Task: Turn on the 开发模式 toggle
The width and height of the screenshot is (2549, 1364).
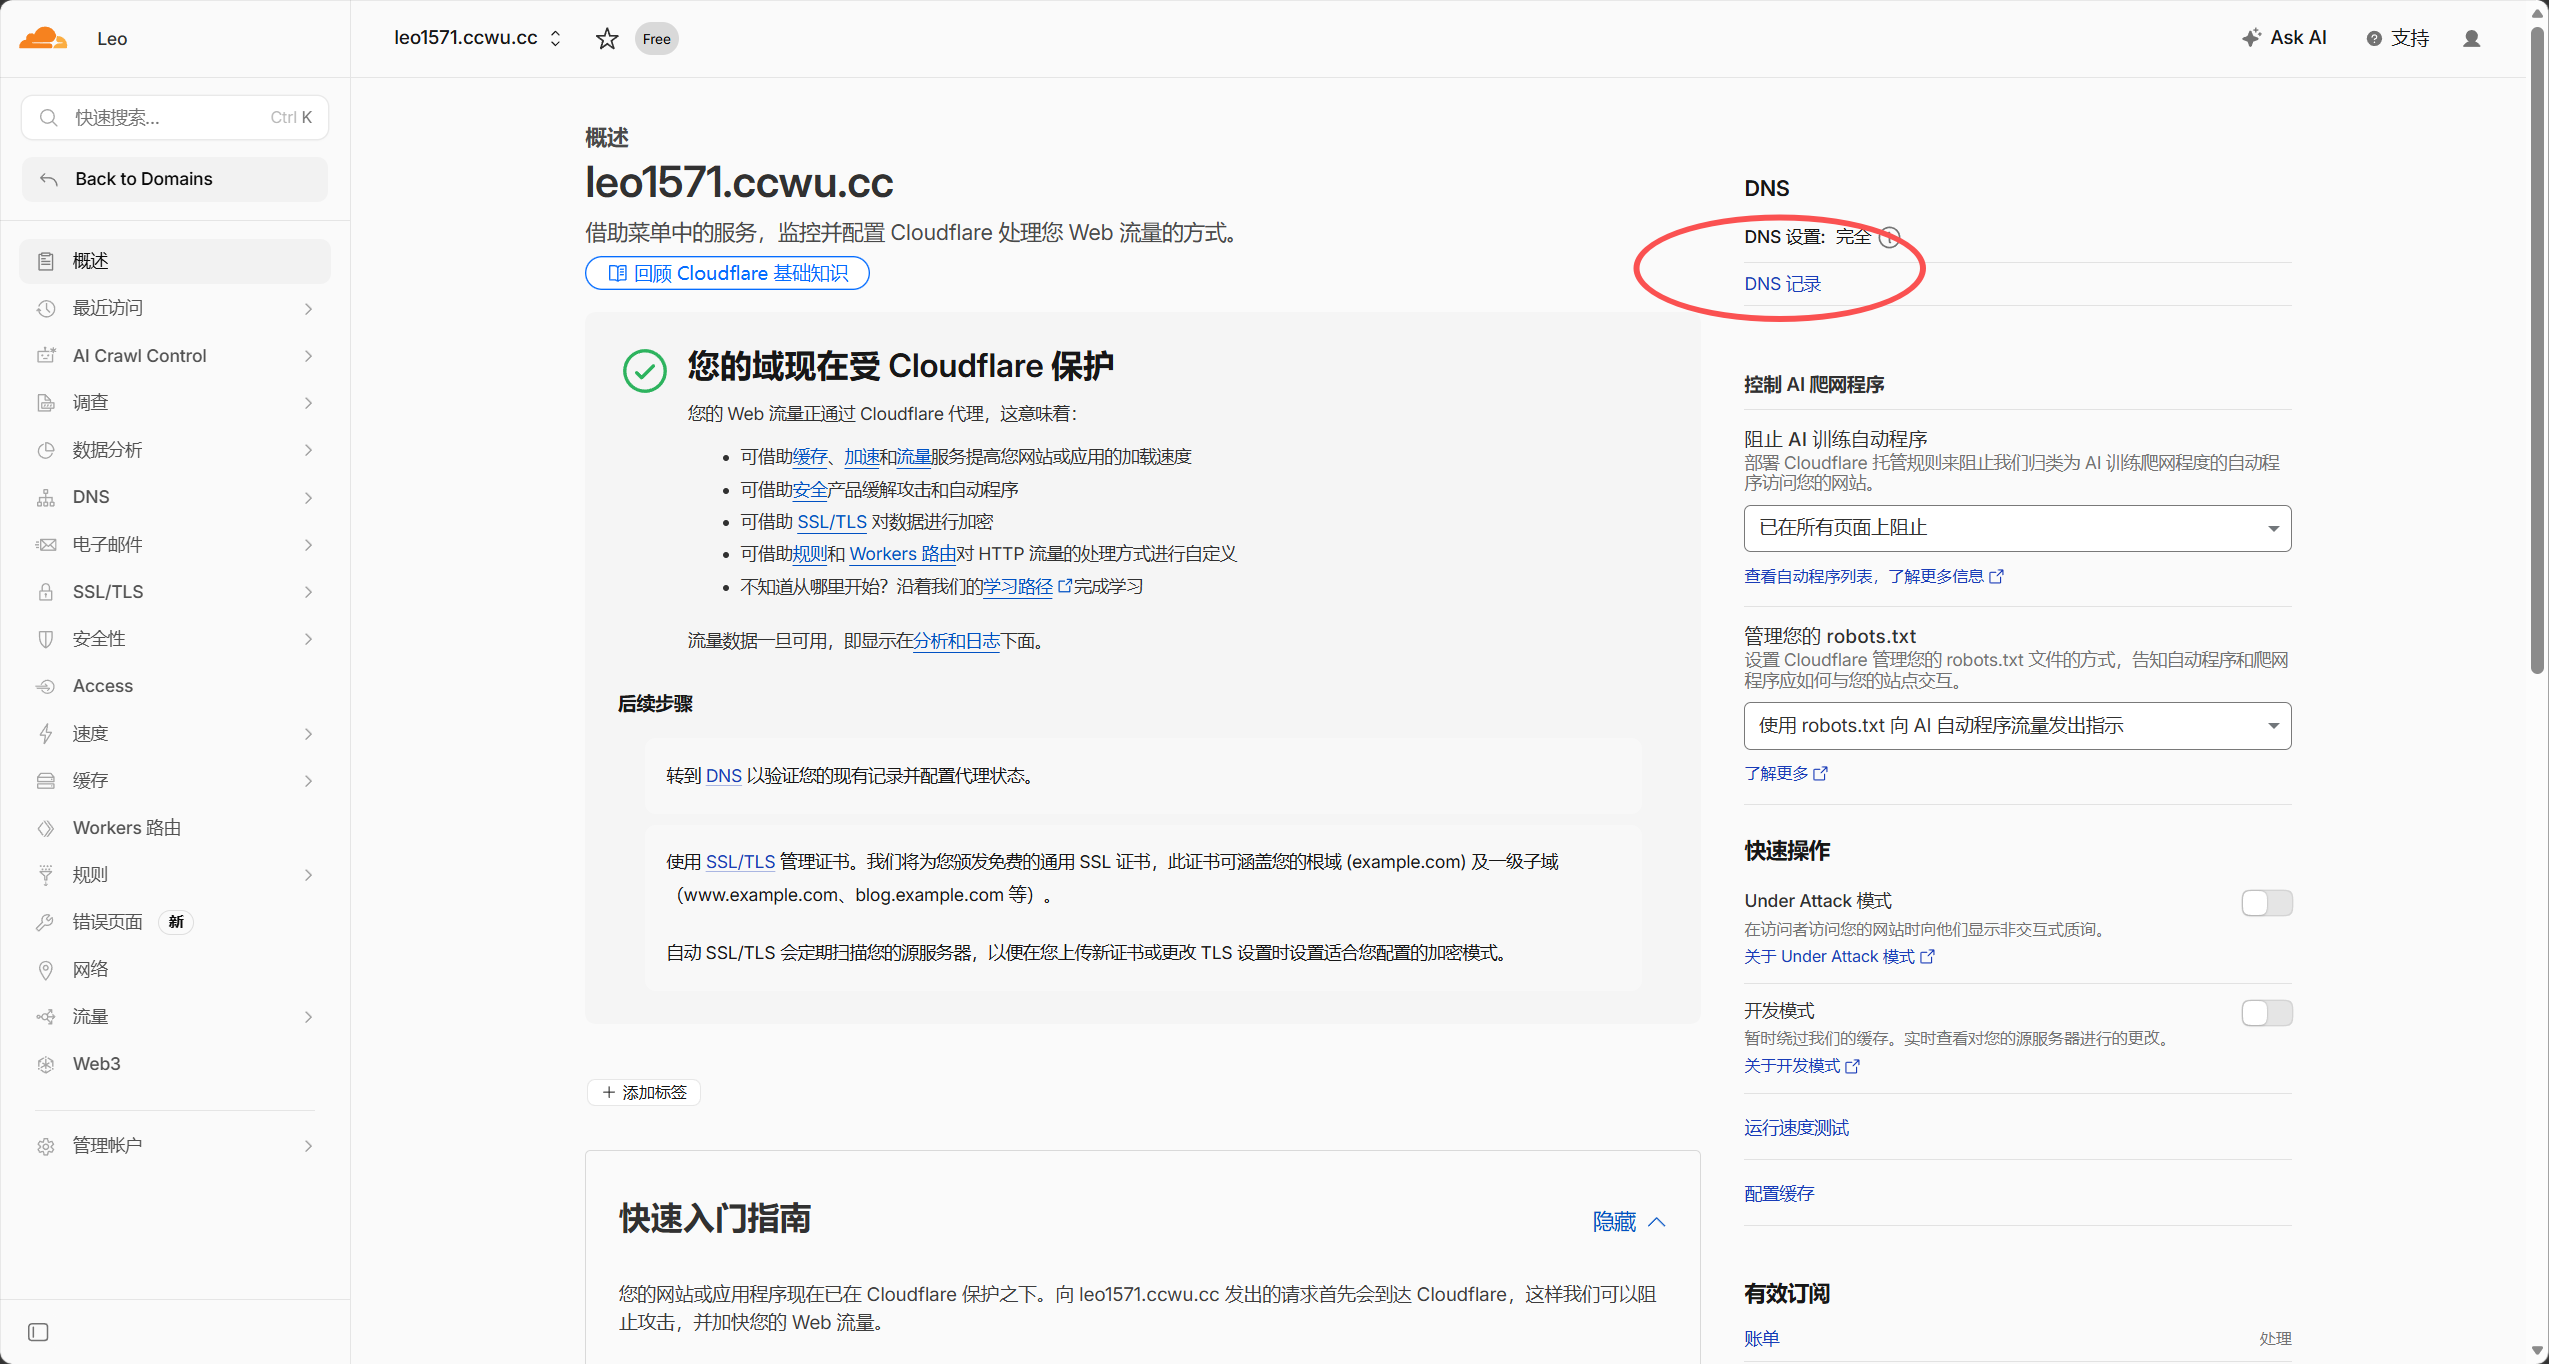Action: (x=2266, y=1013)
